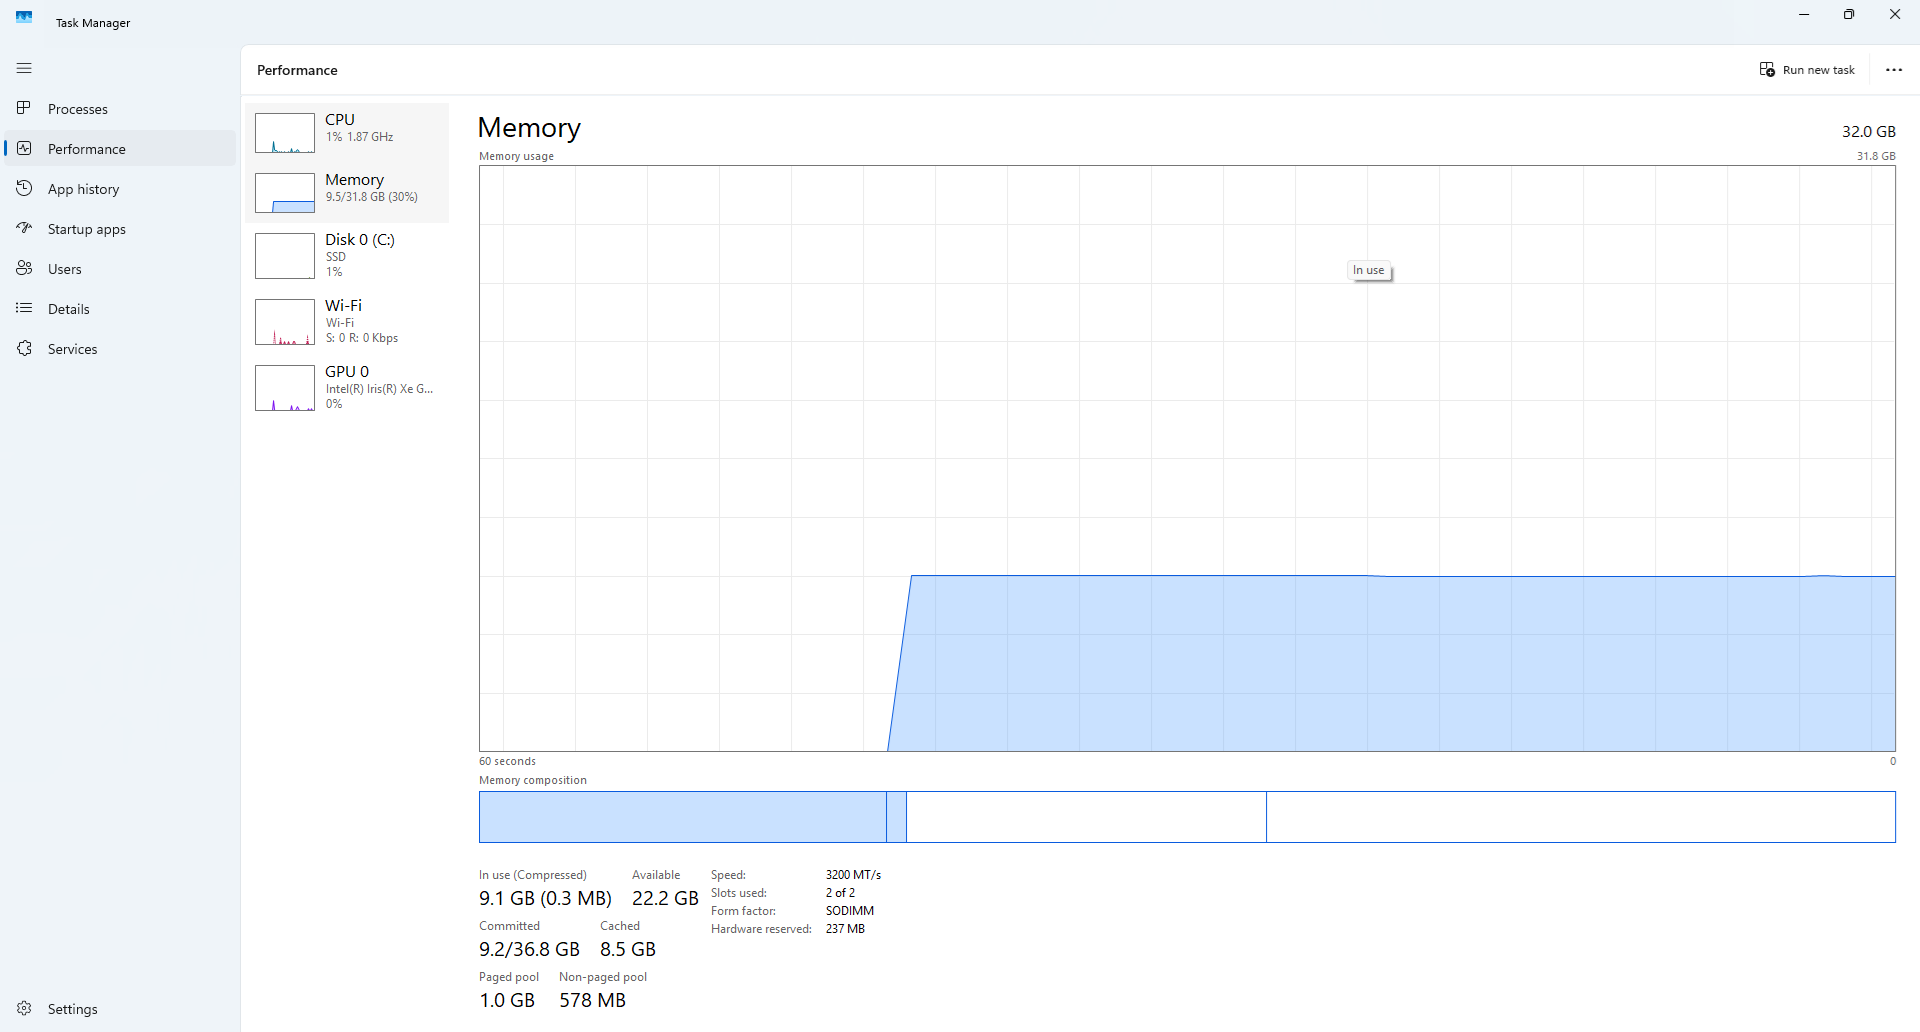Select Disk 0 (C:) entry
The height and width of the screenshot is (1032, 1920).
[347, 255]
